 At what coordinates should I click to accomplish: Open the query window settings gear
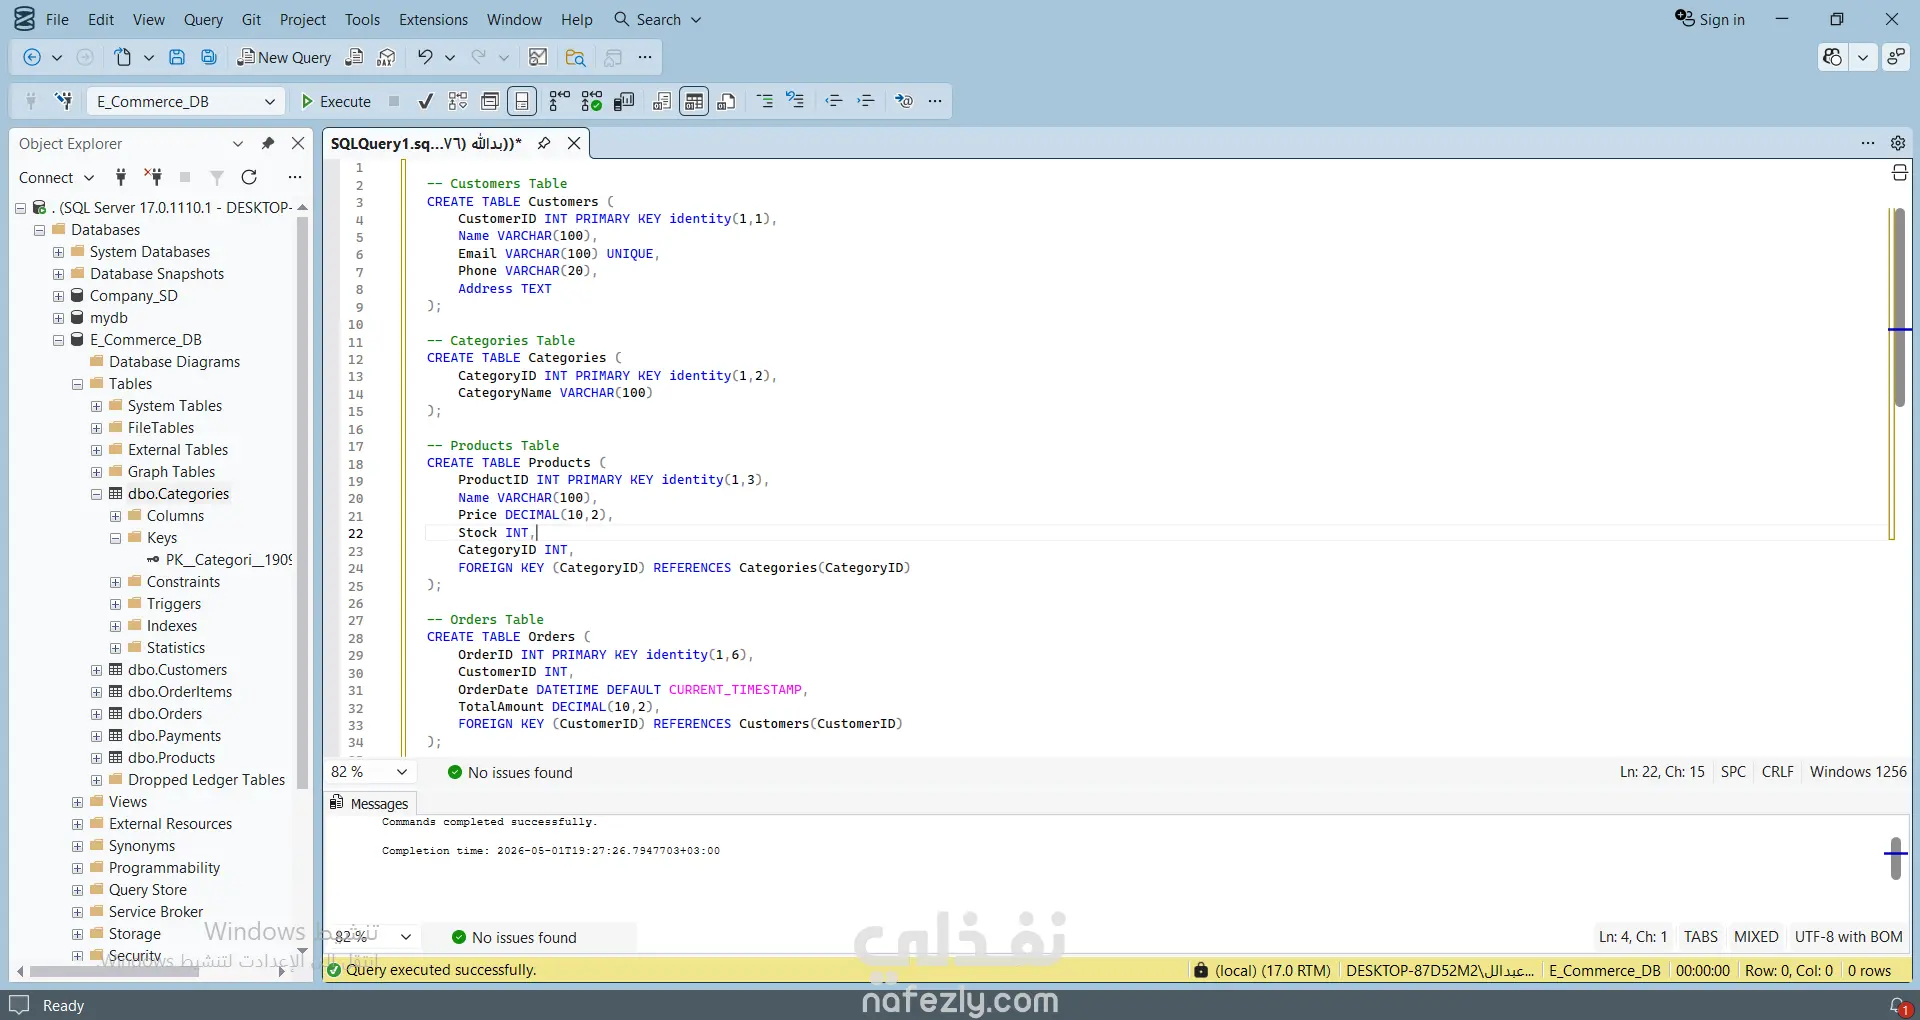pyautogui.click(x=1898, y=143)
